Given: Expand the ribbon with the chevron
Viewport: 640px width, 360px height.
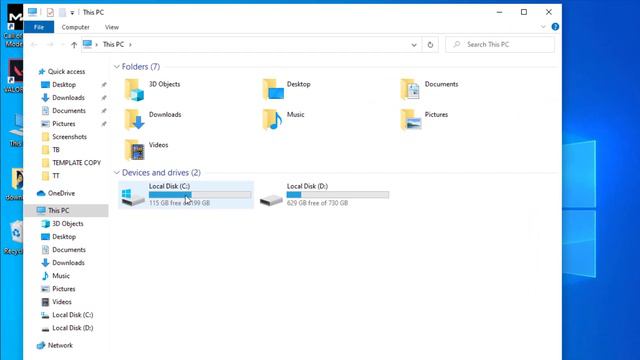Looking at the screenshot, I should pyautogui.click(x=543, y=27).
